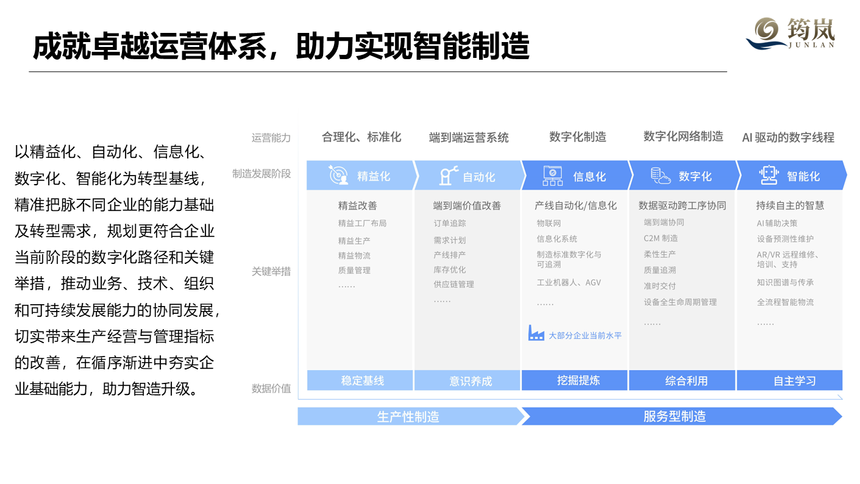The image size is (860, 484).
Task: Select the 持续自主的智慧 subheading
Action: tap(790, 206)
